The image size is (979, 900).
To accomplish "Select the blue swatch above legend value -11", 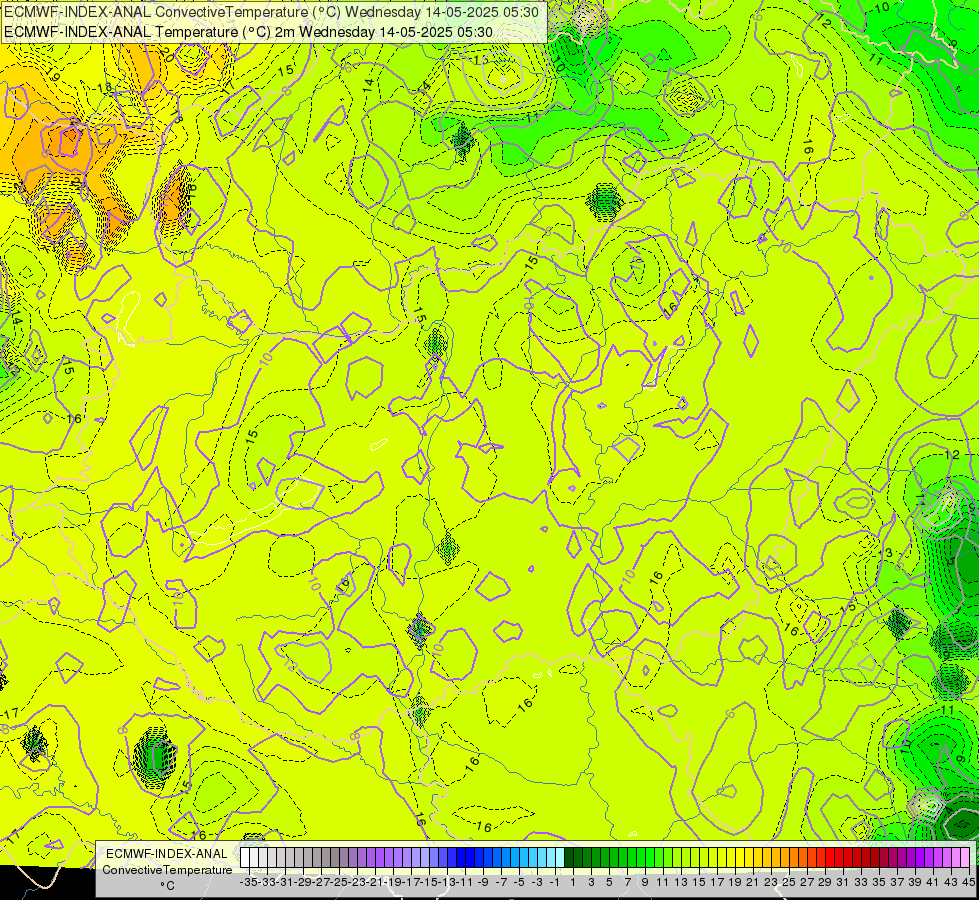I will coord(461,857).
